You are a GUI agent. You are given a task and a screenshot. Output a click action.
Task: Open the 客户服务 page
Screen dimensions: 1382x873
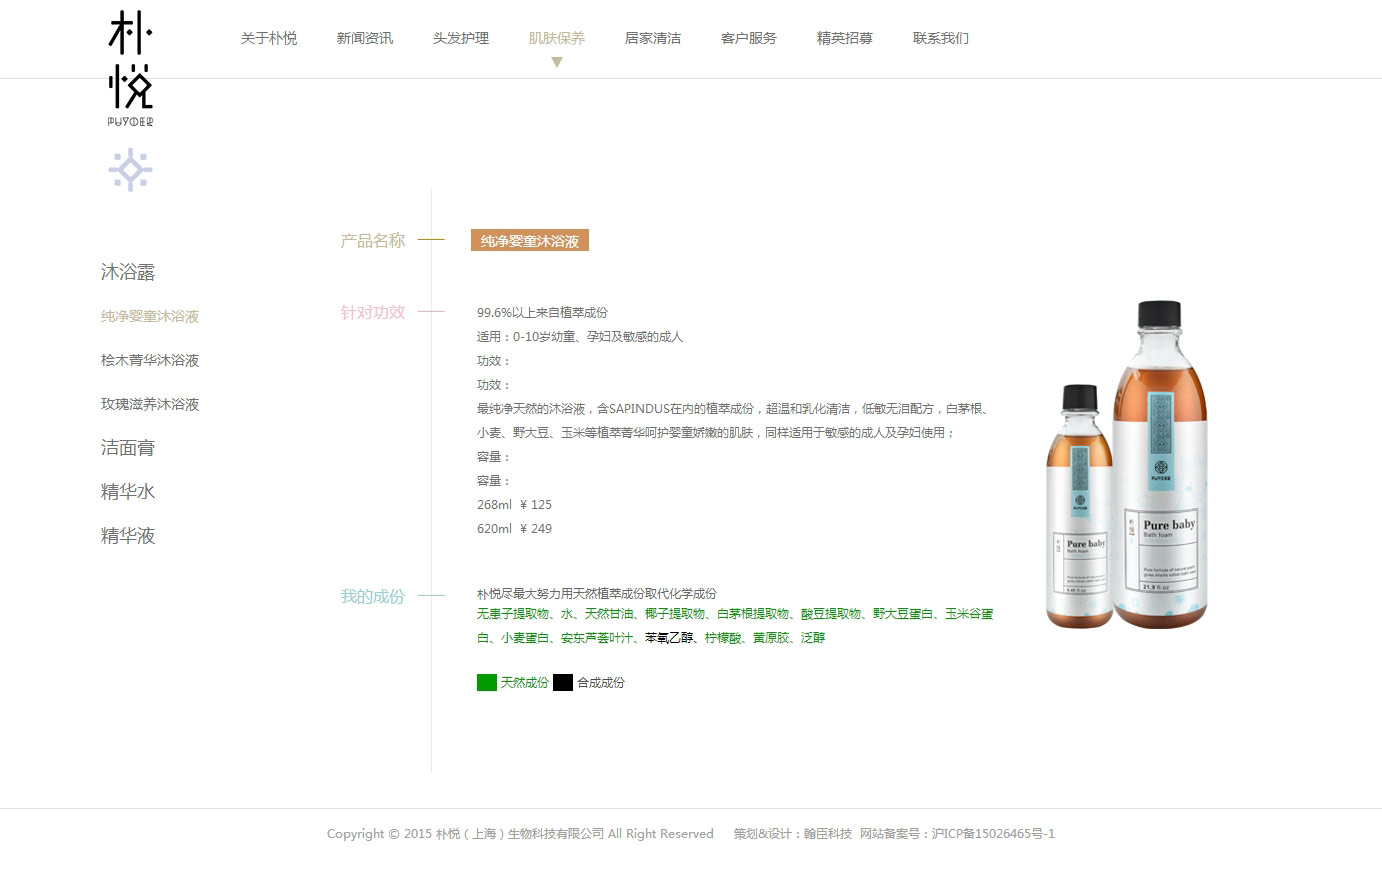pyautogui.click(x=749, y=38)
